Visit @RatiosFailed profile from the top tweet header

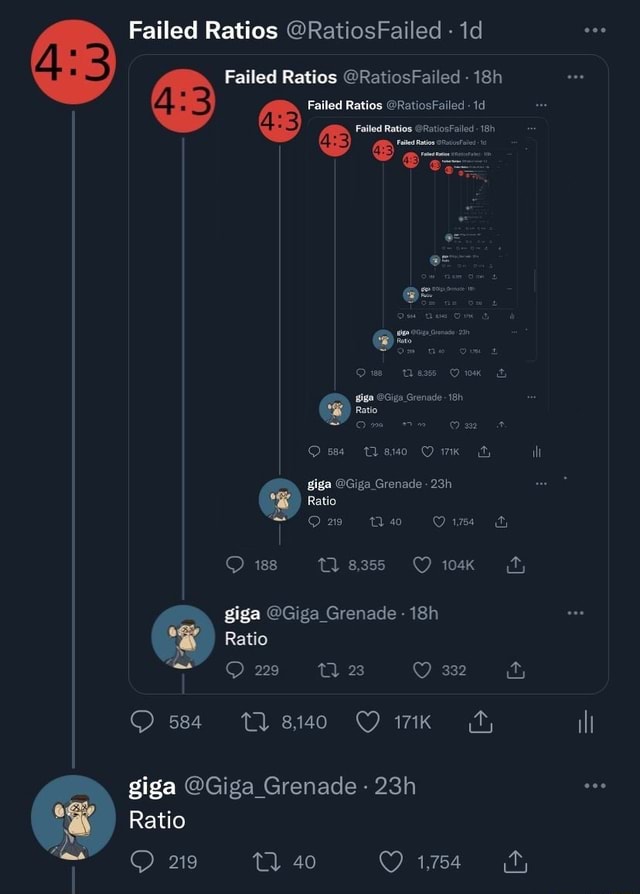[x=363, y=30]
